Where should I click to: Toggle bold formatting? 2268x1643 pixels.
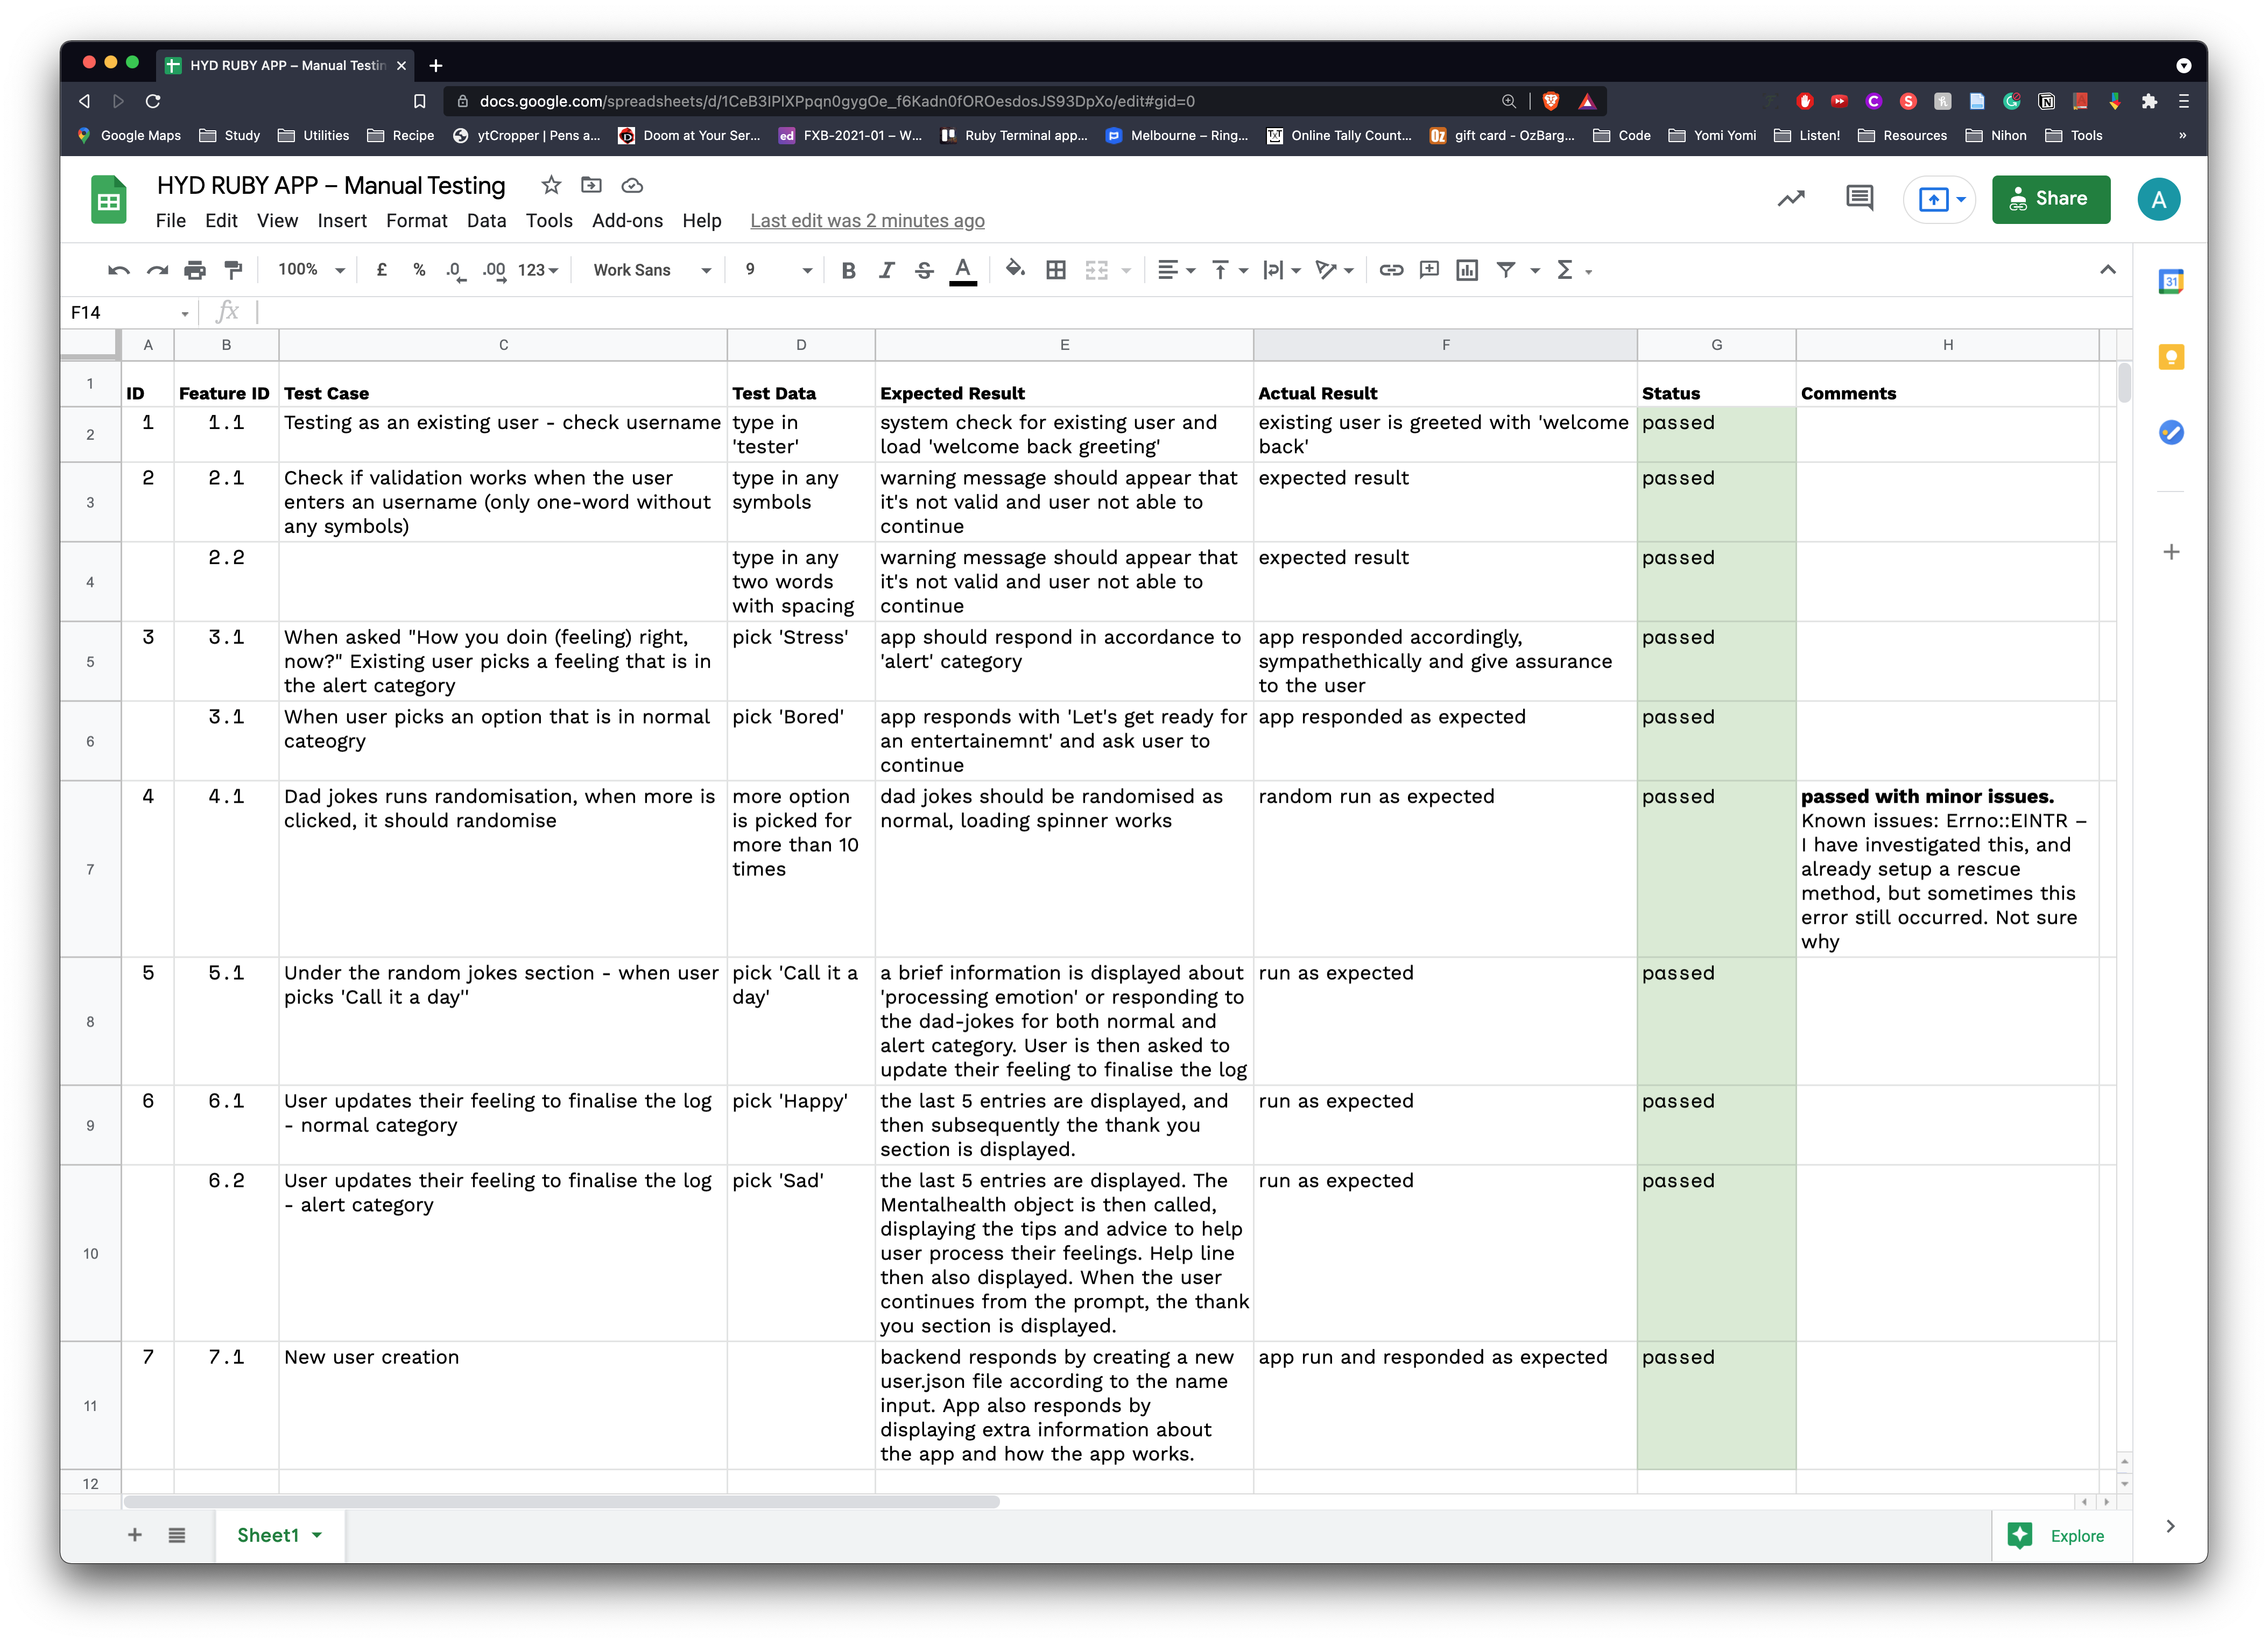848,270
